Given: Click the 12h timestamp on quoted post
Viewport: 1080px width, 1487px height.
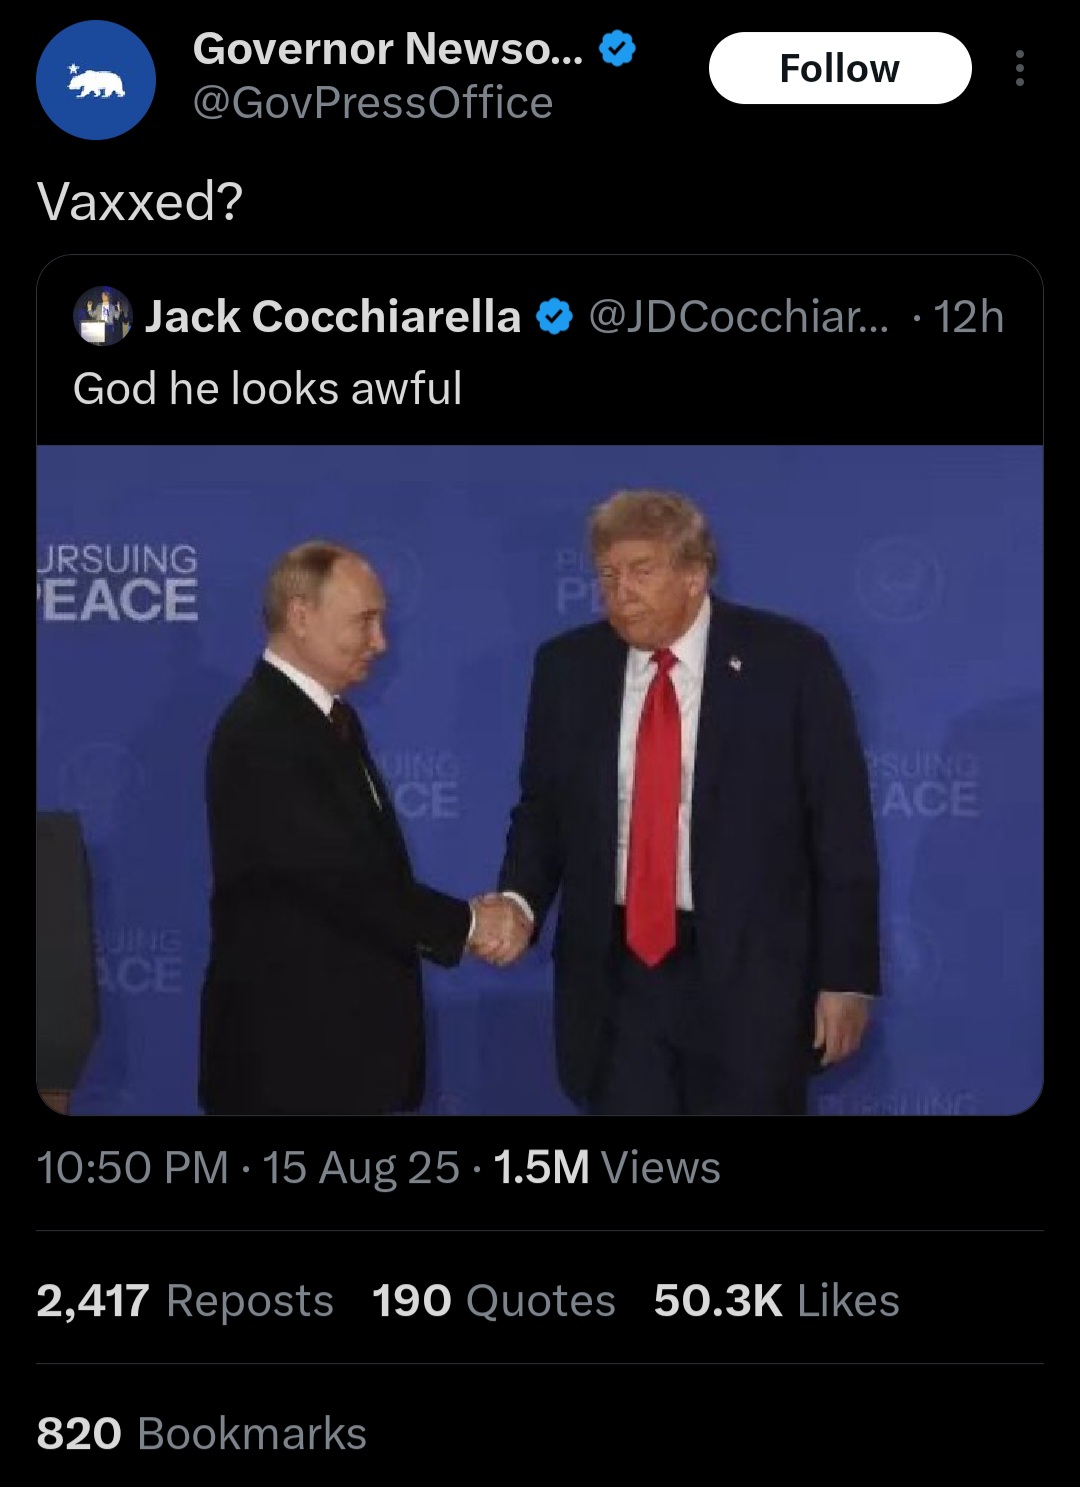Looking at the screenshot, I should coord(967,317).
